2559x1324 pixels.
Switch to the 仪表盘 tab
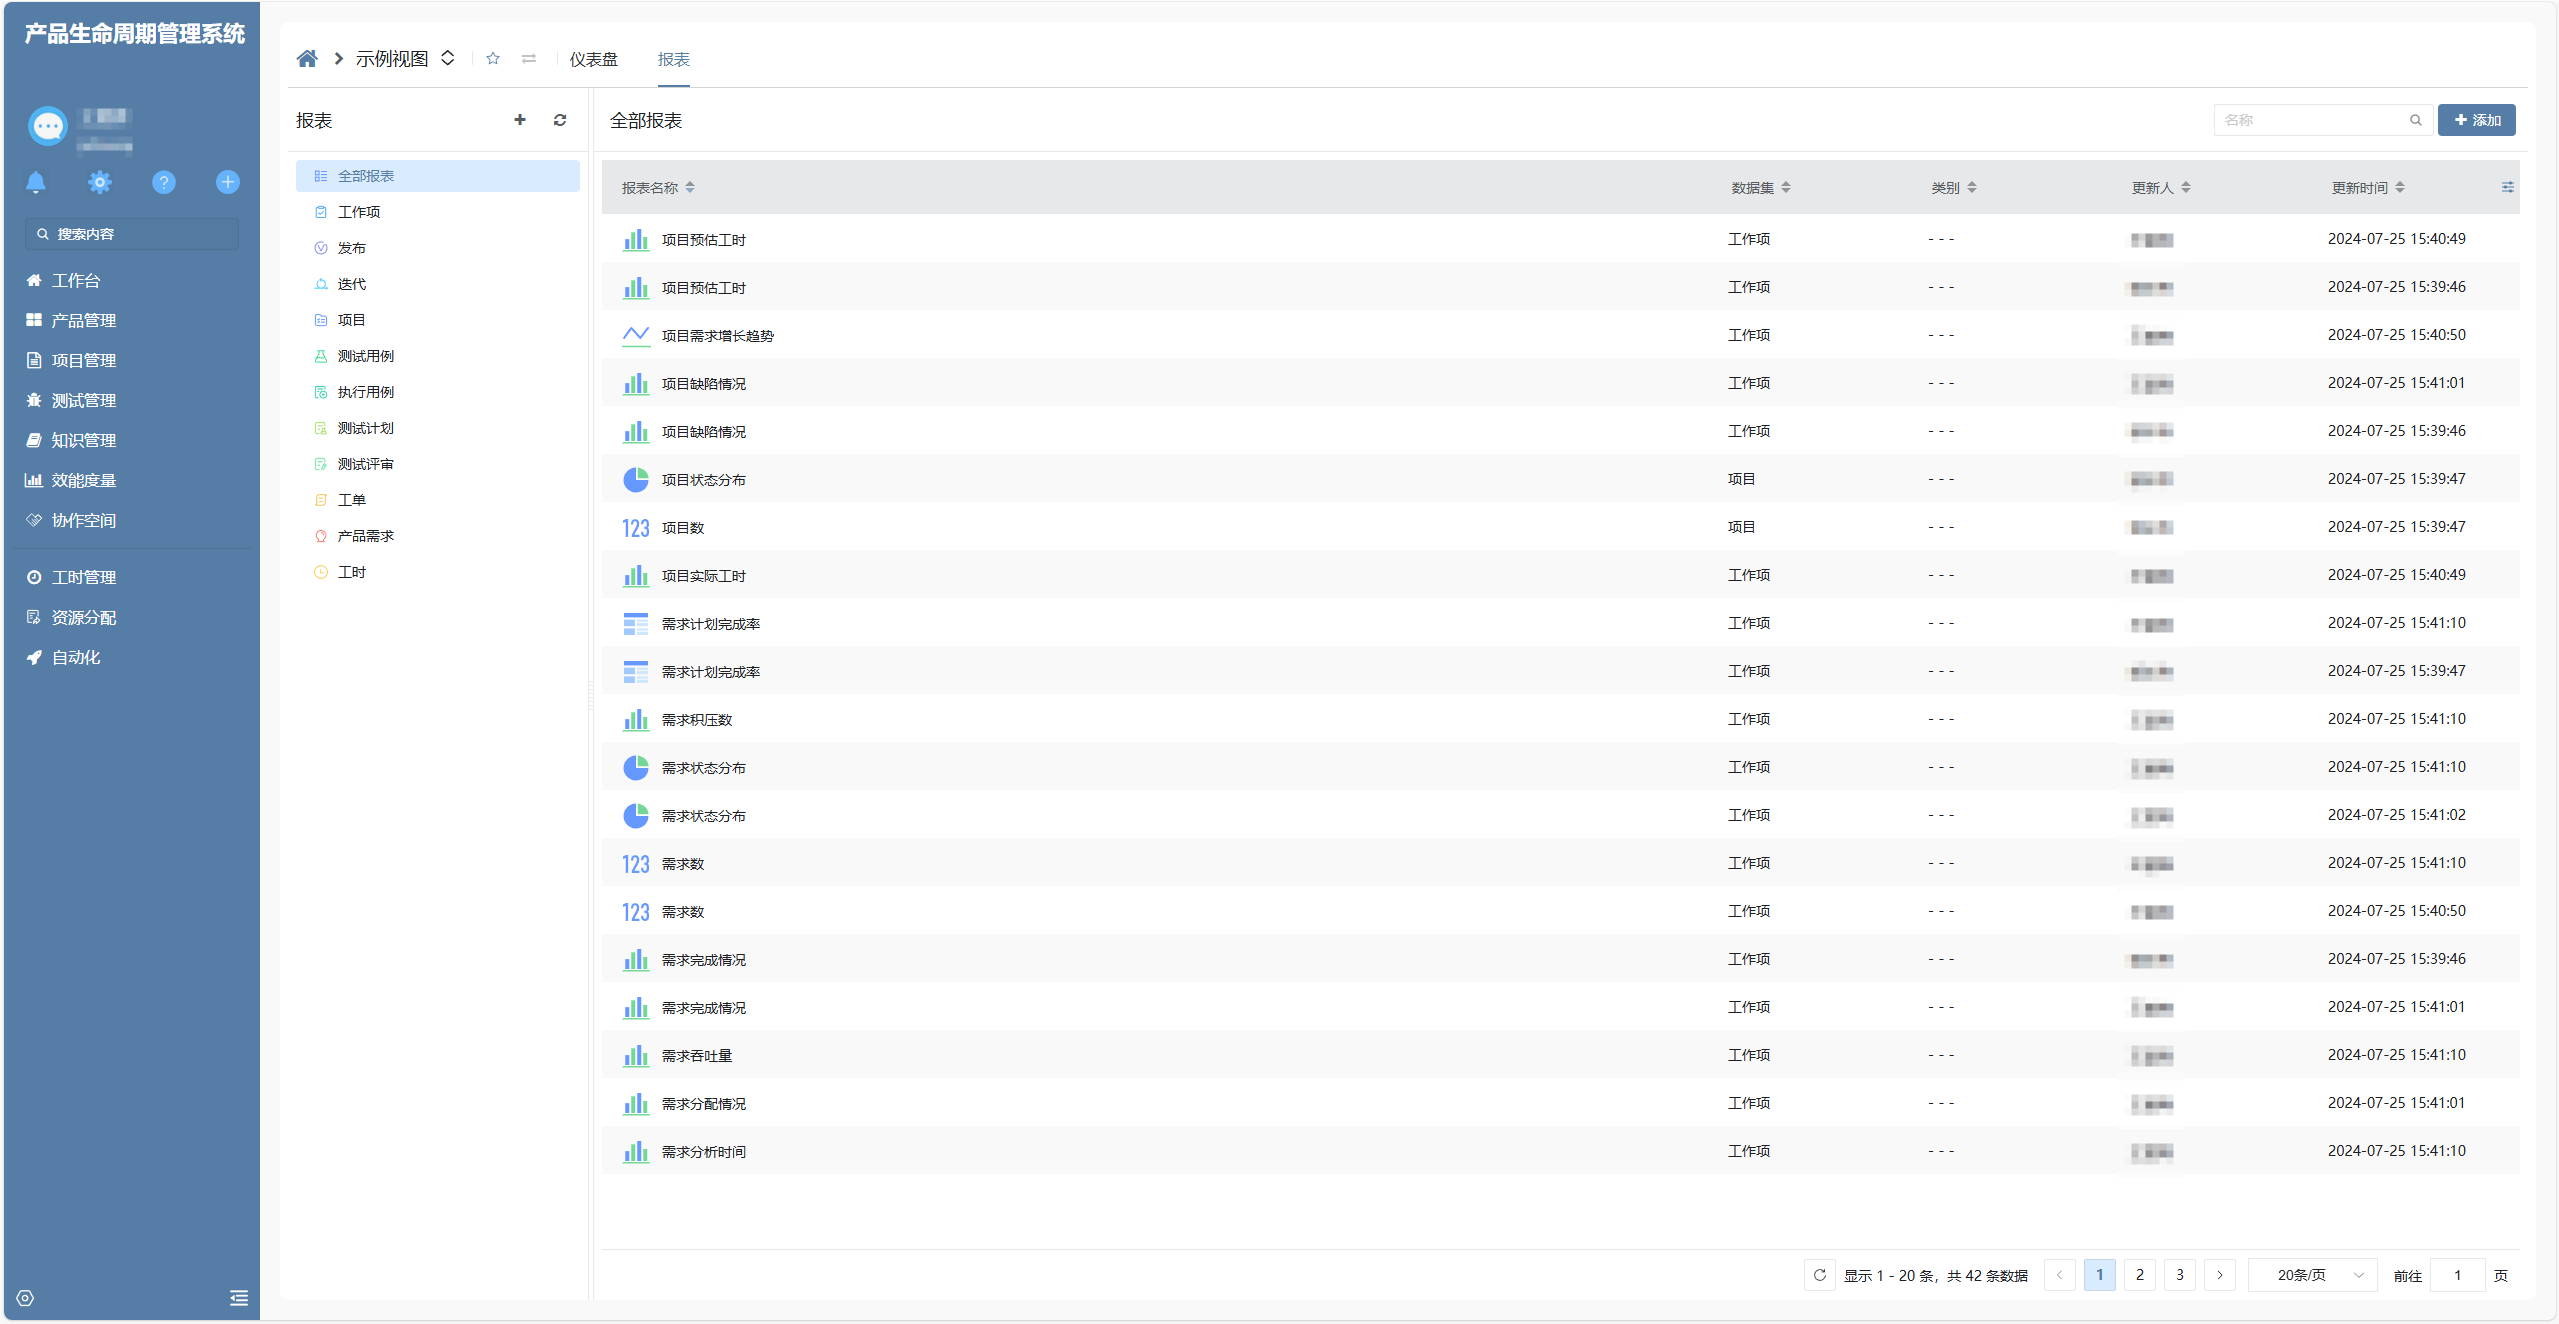593,60
